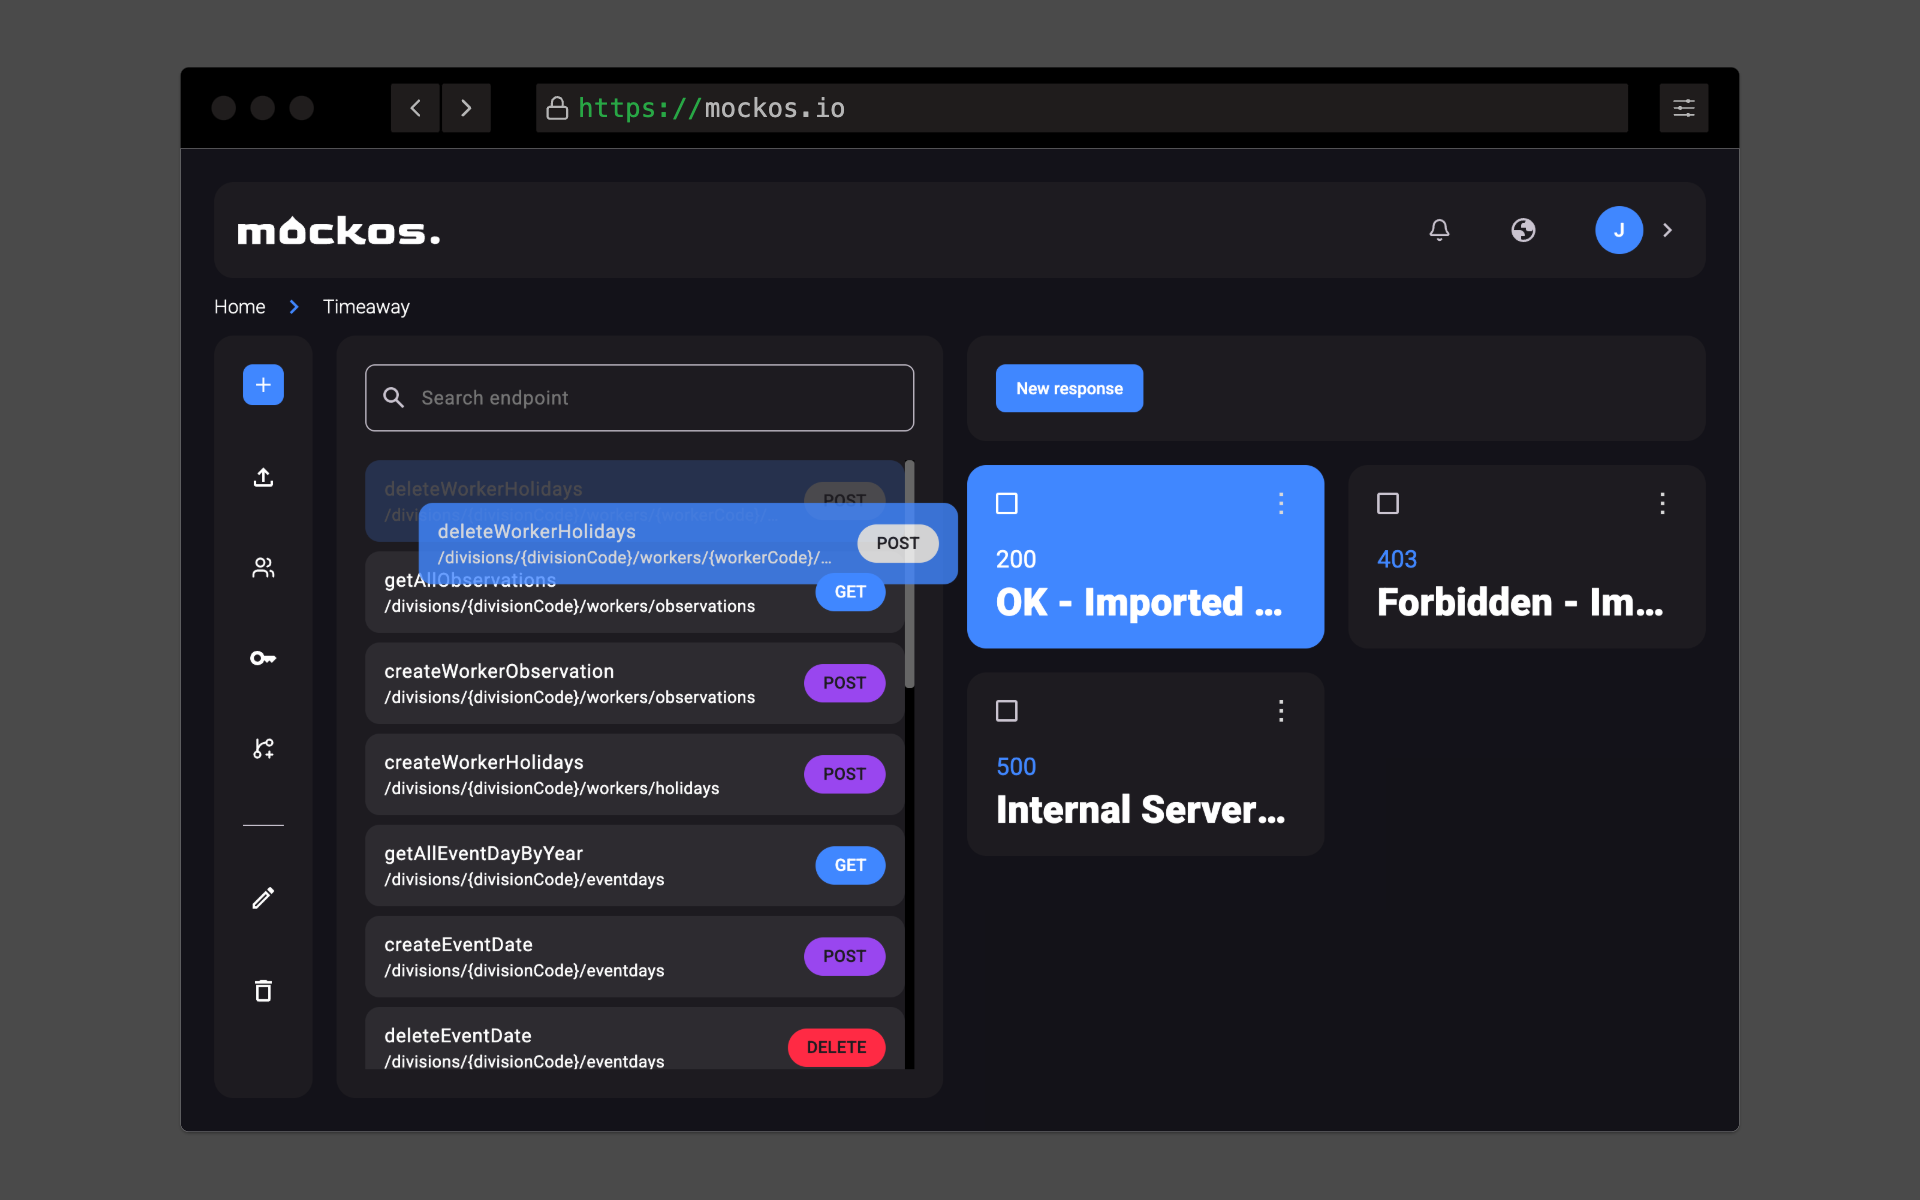
Task: Click the globe language icon
Action: point(1523,230)
